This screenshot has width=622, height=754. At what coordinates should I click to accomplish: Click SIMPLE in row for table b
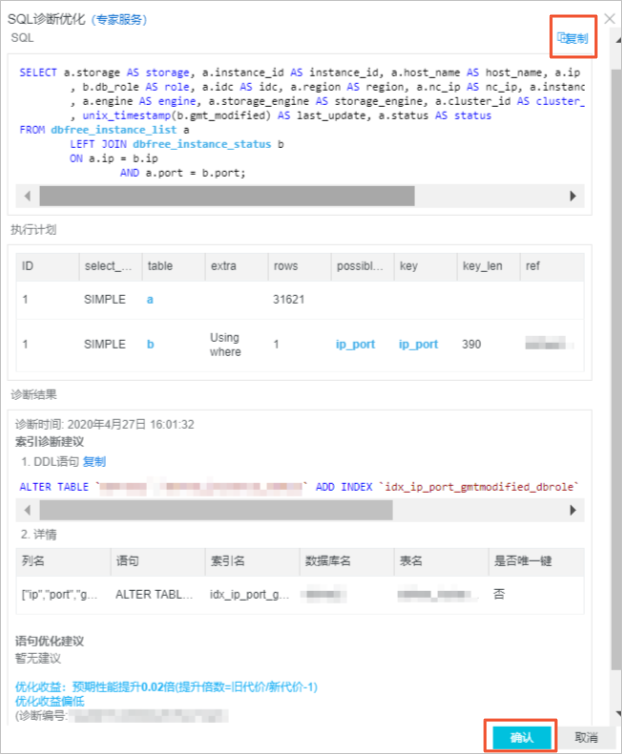105,344
